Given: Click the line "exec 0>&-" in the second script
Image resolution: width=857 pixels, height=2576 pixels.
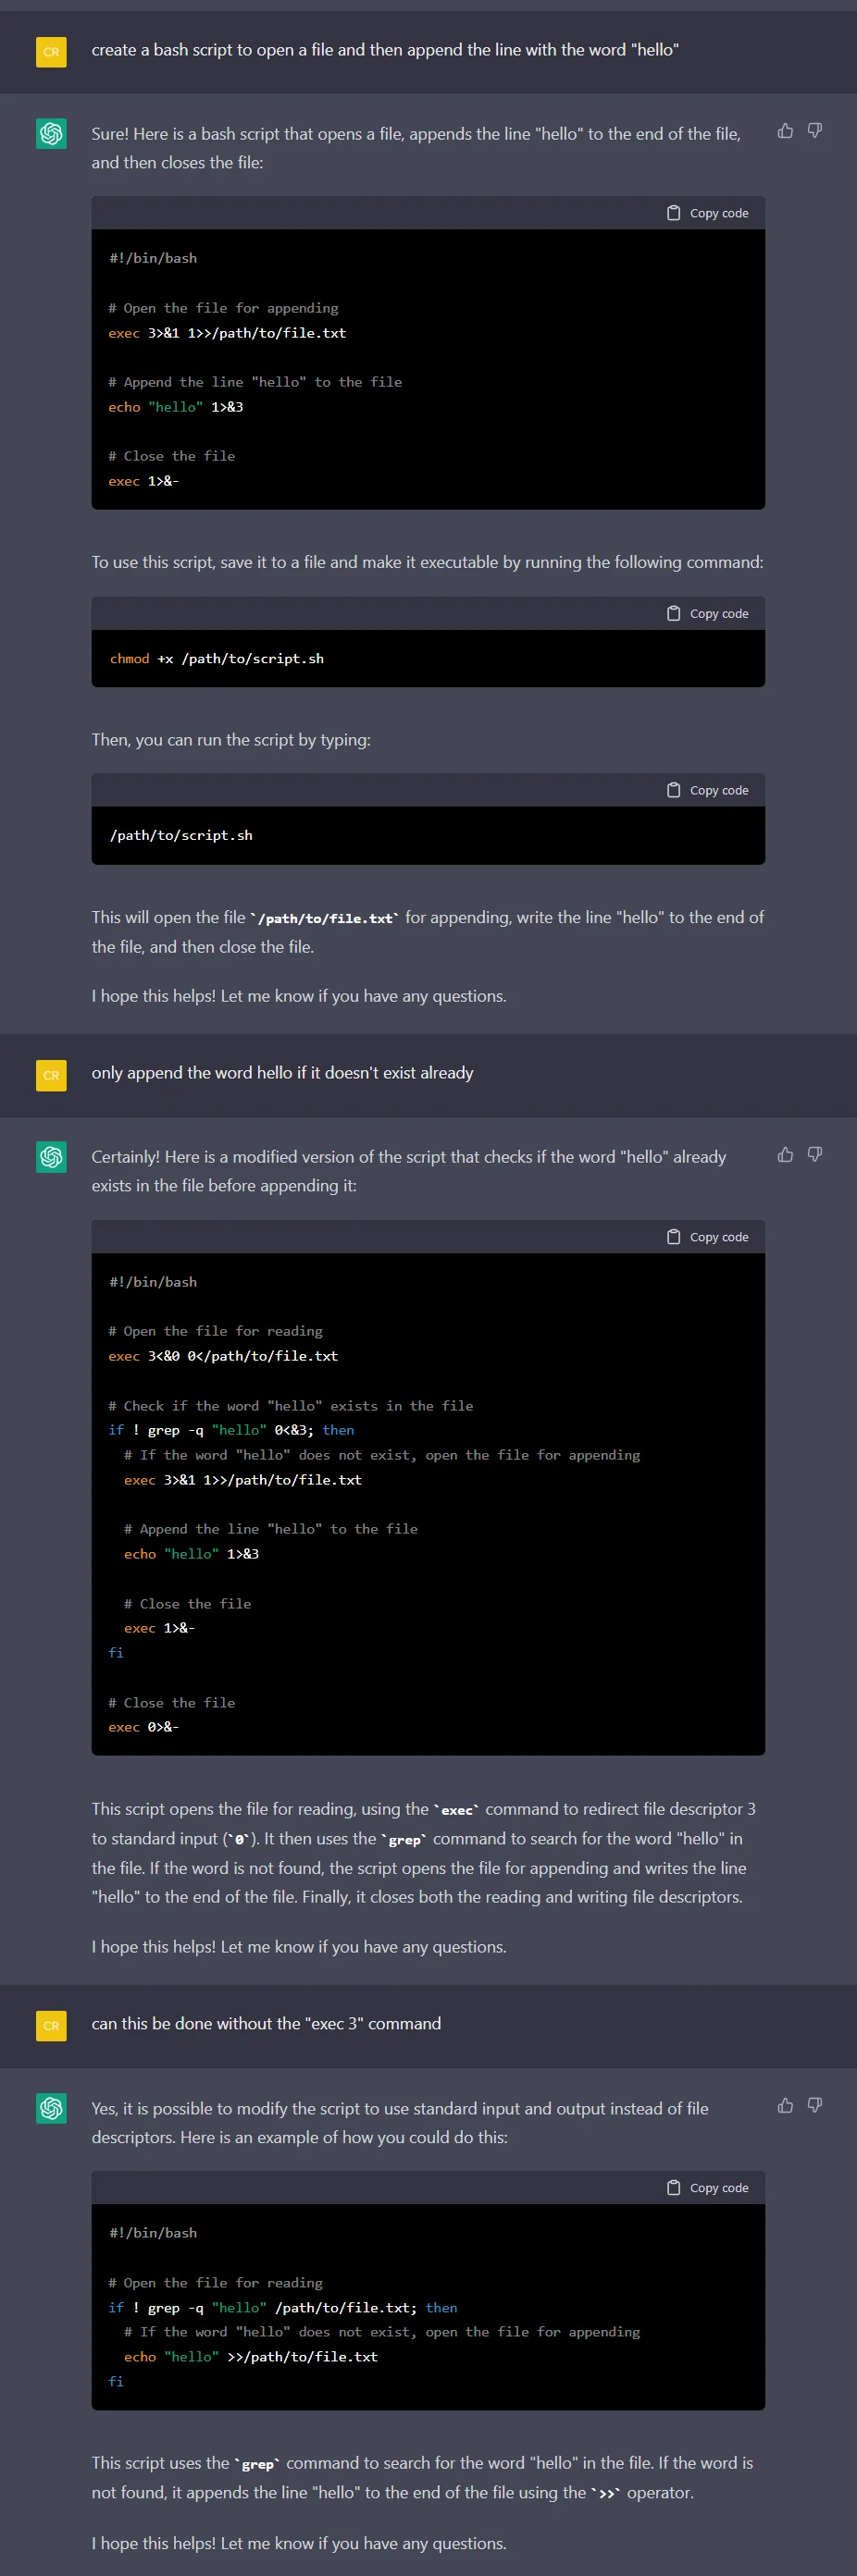Looking at the screenshot, I should click(x=143, y=1727).
